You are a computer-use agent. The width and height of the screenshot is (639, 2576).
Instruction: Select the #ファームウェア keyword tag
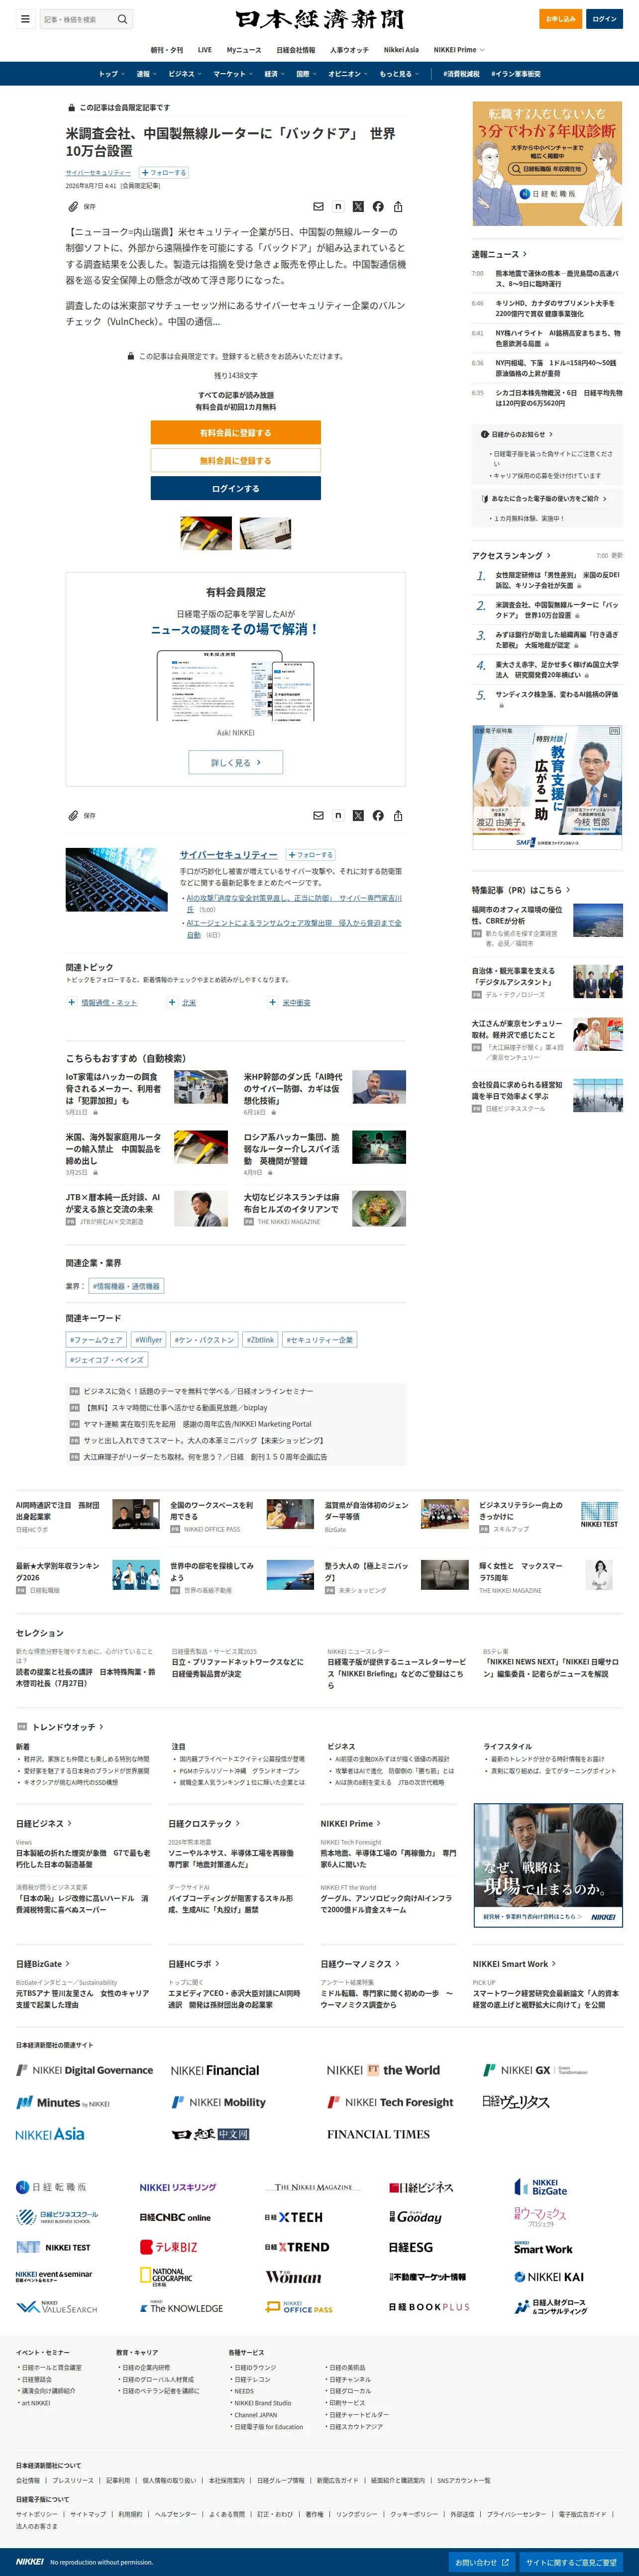click(x=96, y=1340)
